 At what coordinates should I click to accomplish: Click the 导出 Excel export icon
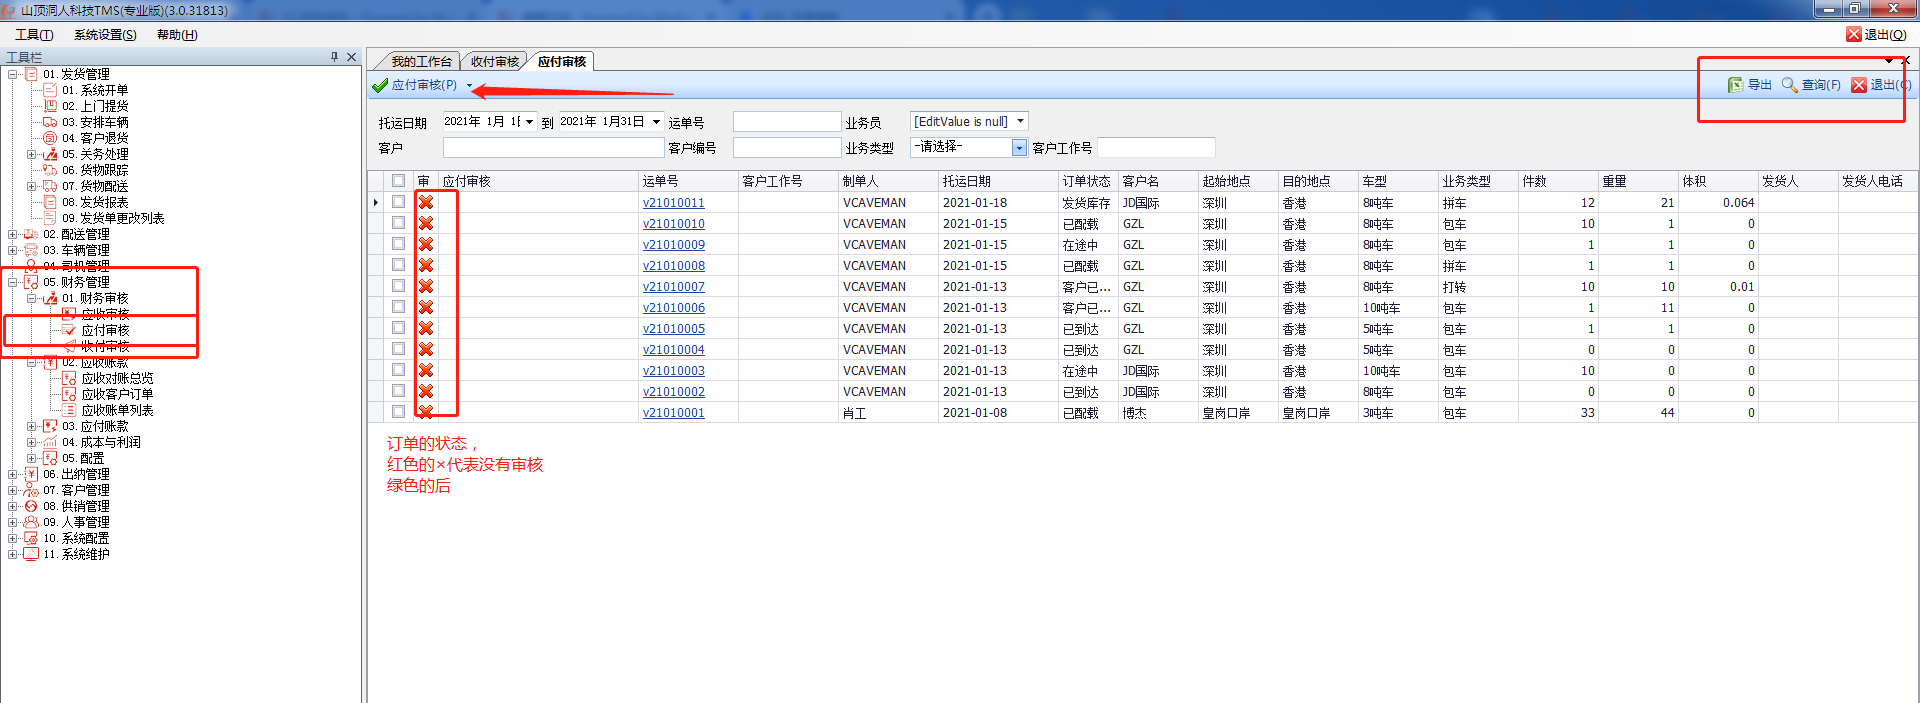point(1735,85)
